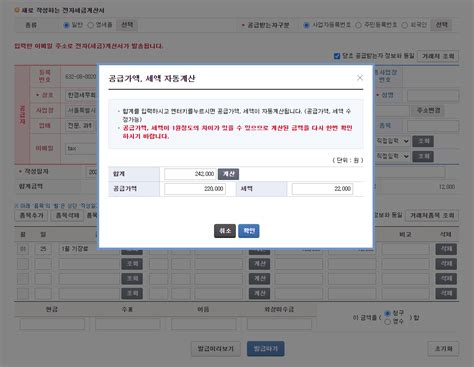Viewport: 474px width, 367px height.
Task: Click the 선택 button beside 외국인
Action: point(441,25)
